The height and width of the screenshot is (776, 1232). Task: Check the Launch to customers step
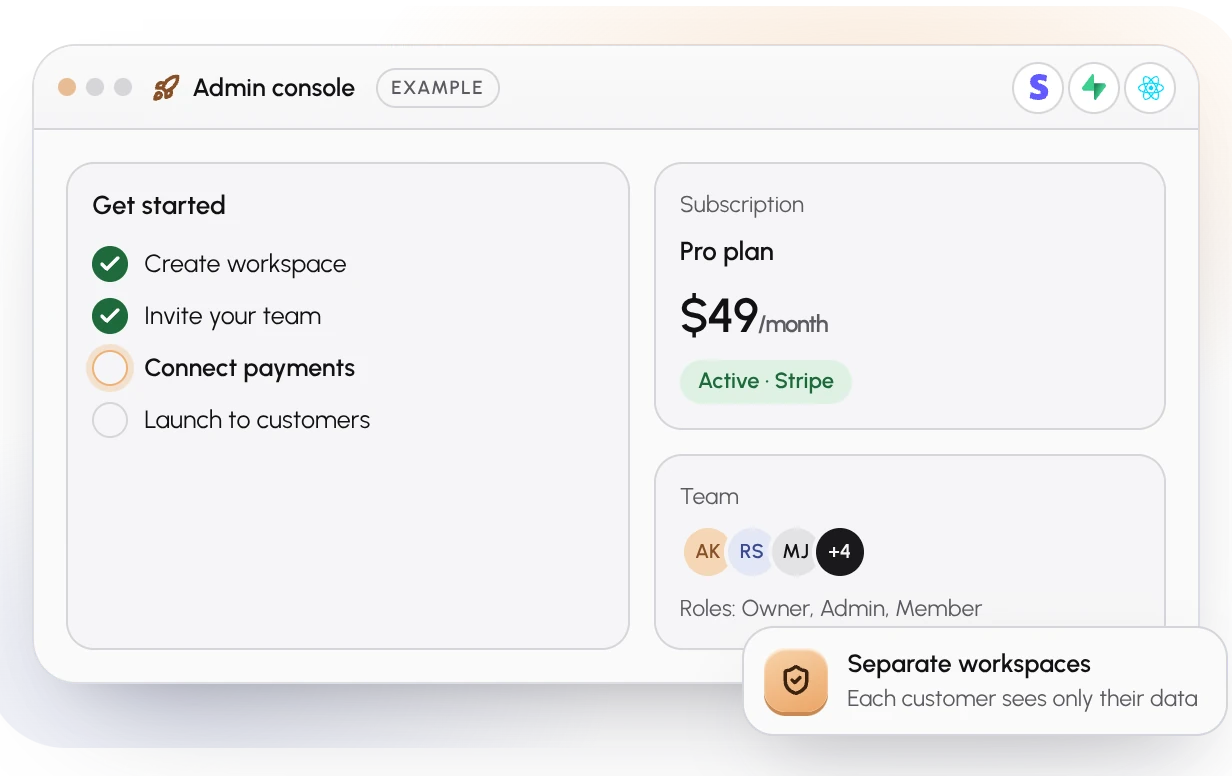click(110, 420)
